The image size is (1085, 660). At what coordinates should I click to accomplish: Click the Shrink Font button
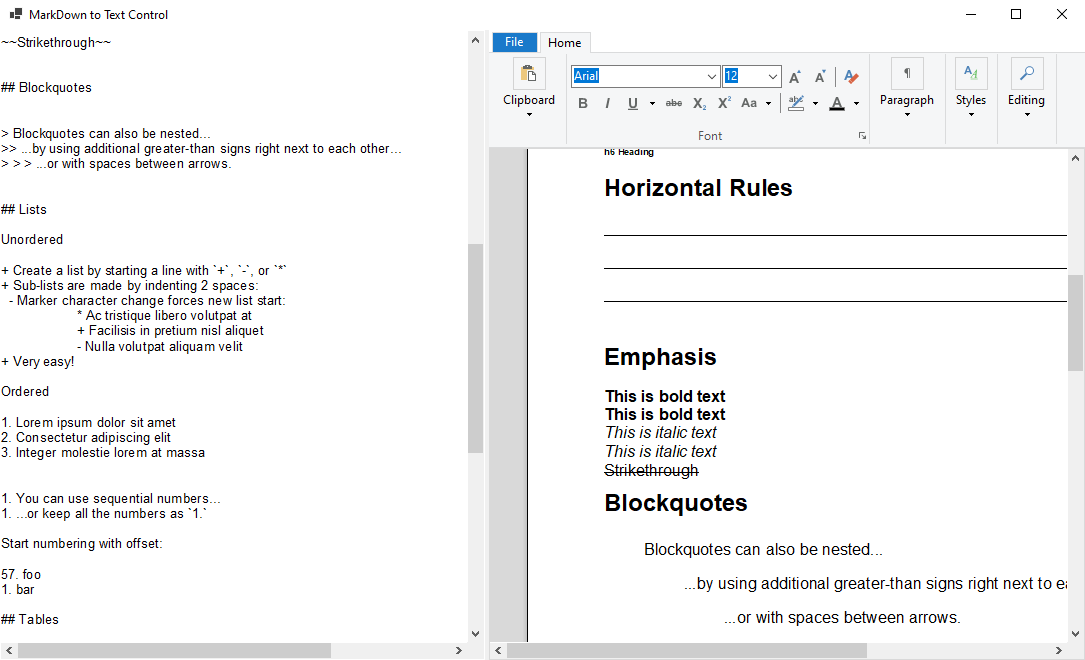pos(820,76)
